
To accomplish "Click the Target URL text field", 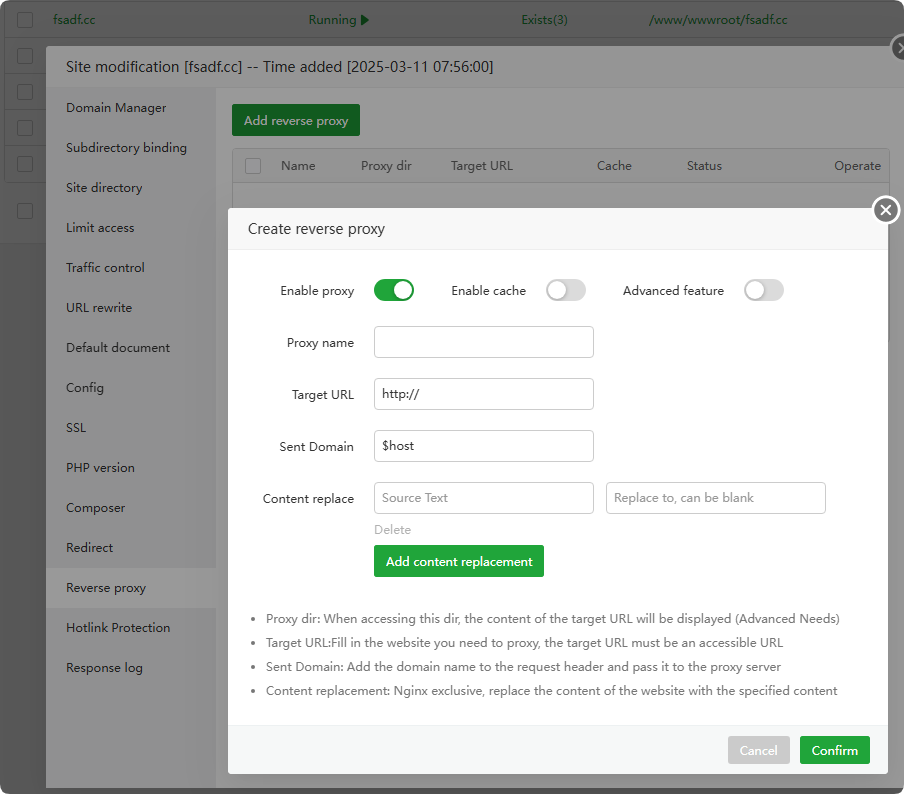I will pos(483,394).
